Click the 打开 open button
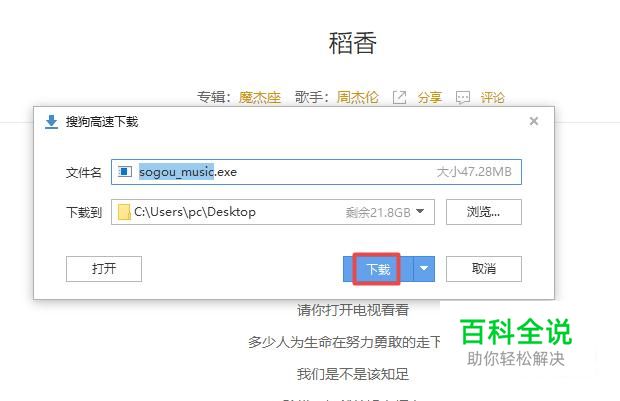The width and height of the screenshot is (620, 401). click(104, 269)
